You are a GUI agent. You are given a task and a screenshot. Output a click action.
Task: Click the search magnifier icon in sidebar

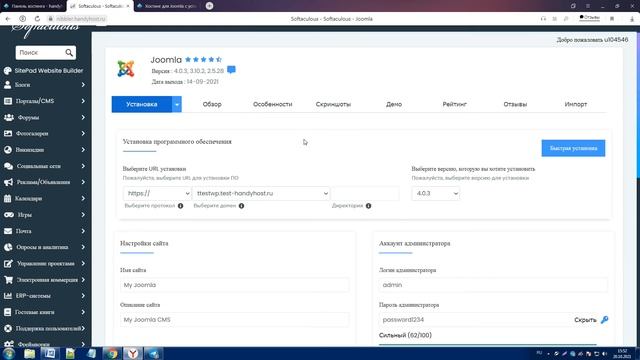pyautogui.click(x=69, y=53)
